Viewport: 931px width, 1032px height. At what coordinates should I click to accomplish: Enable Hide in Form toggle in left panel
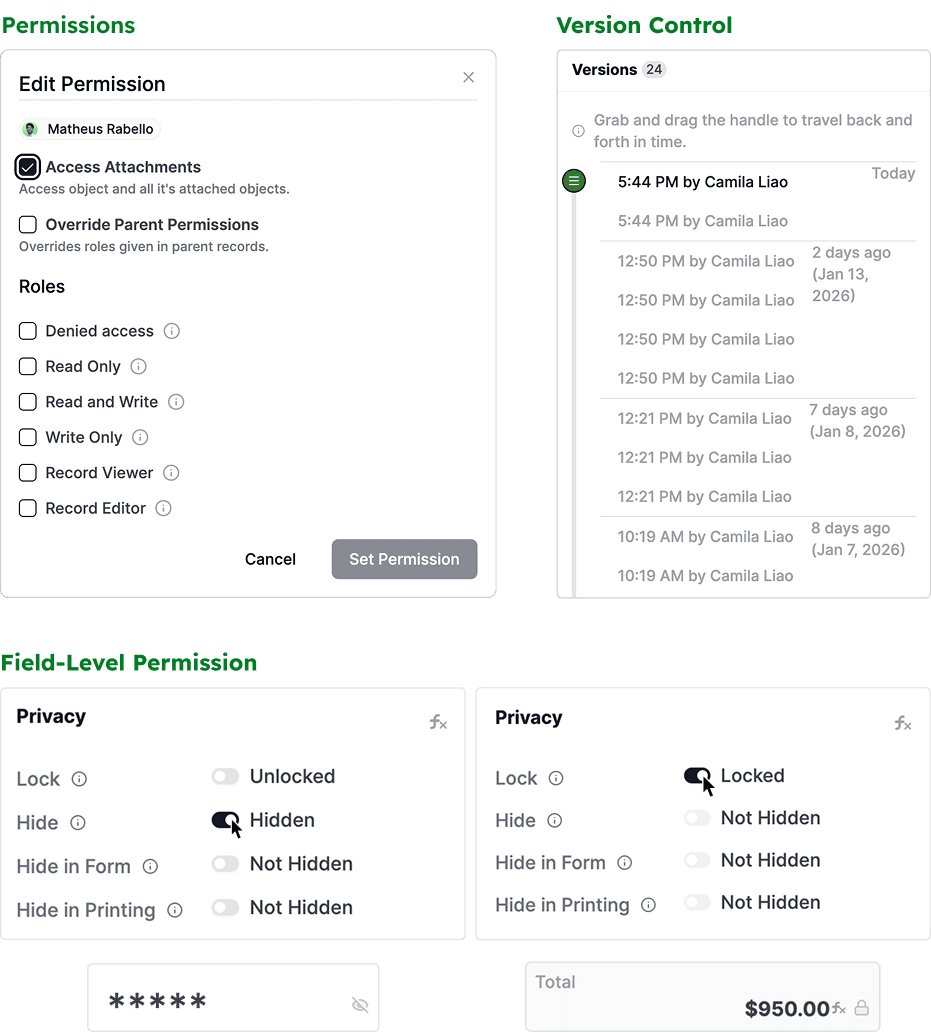225,864
